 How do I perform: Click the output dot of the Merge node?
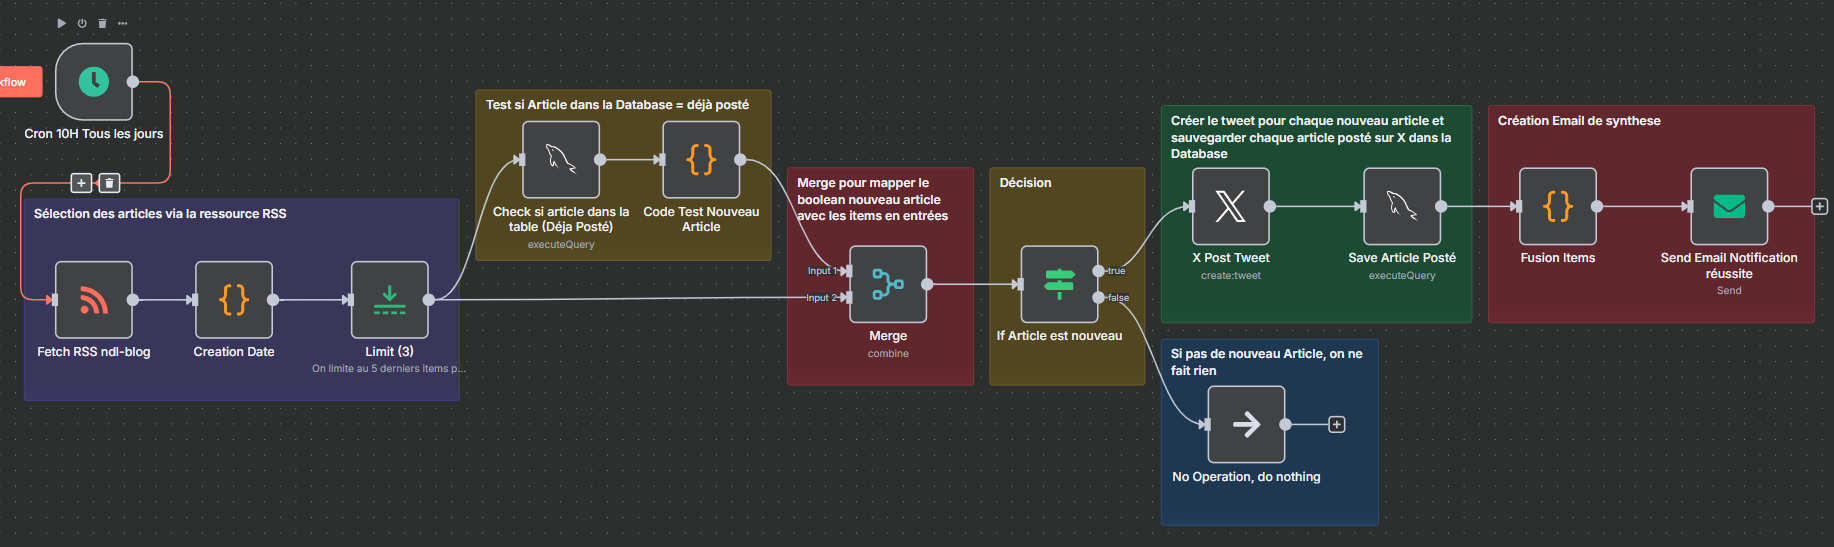click(927, 284)
